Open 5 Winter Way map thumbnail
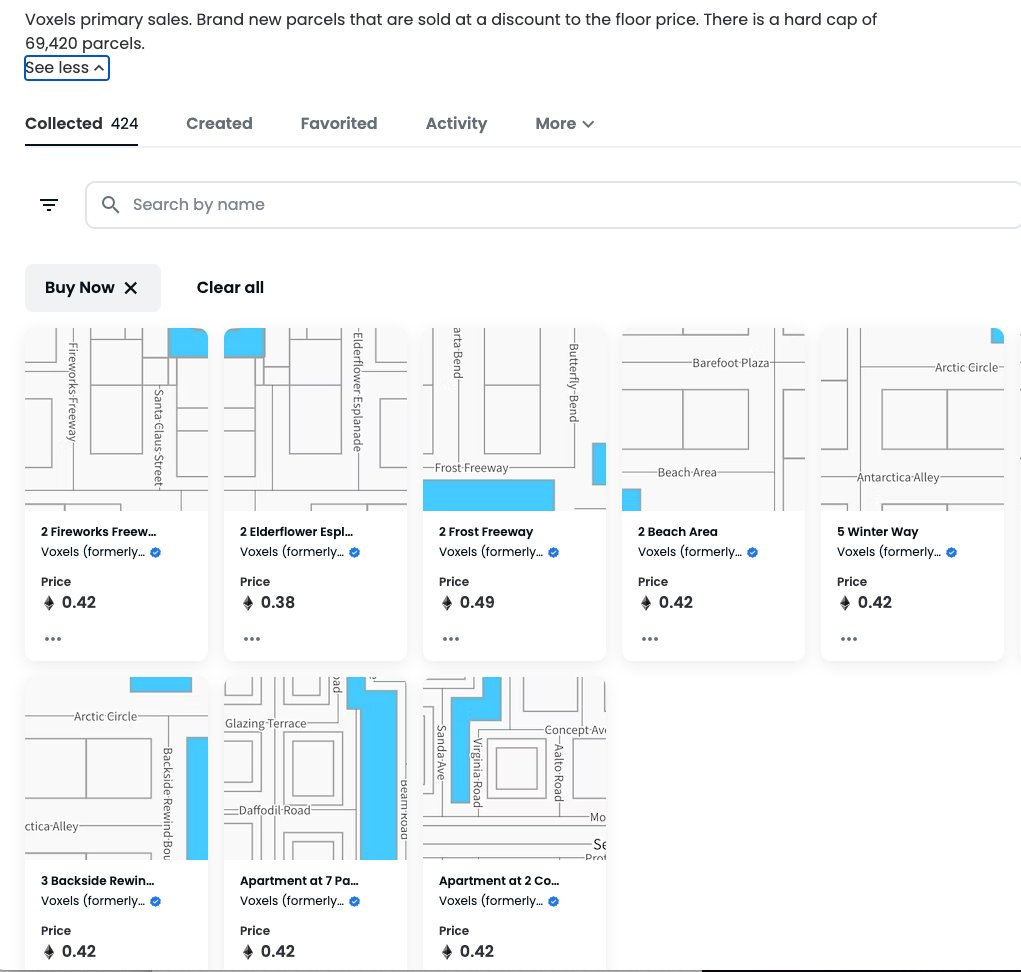The width and height of the screenshot is (1021, 972). click(x=913, y=419)
